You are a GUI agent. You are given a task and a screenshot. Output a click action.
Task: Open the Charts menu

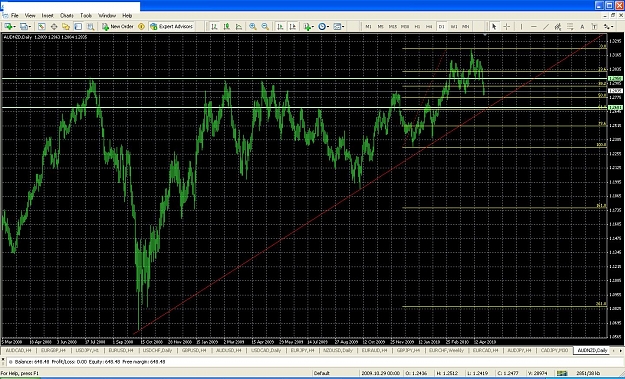[x=67, y=16]
